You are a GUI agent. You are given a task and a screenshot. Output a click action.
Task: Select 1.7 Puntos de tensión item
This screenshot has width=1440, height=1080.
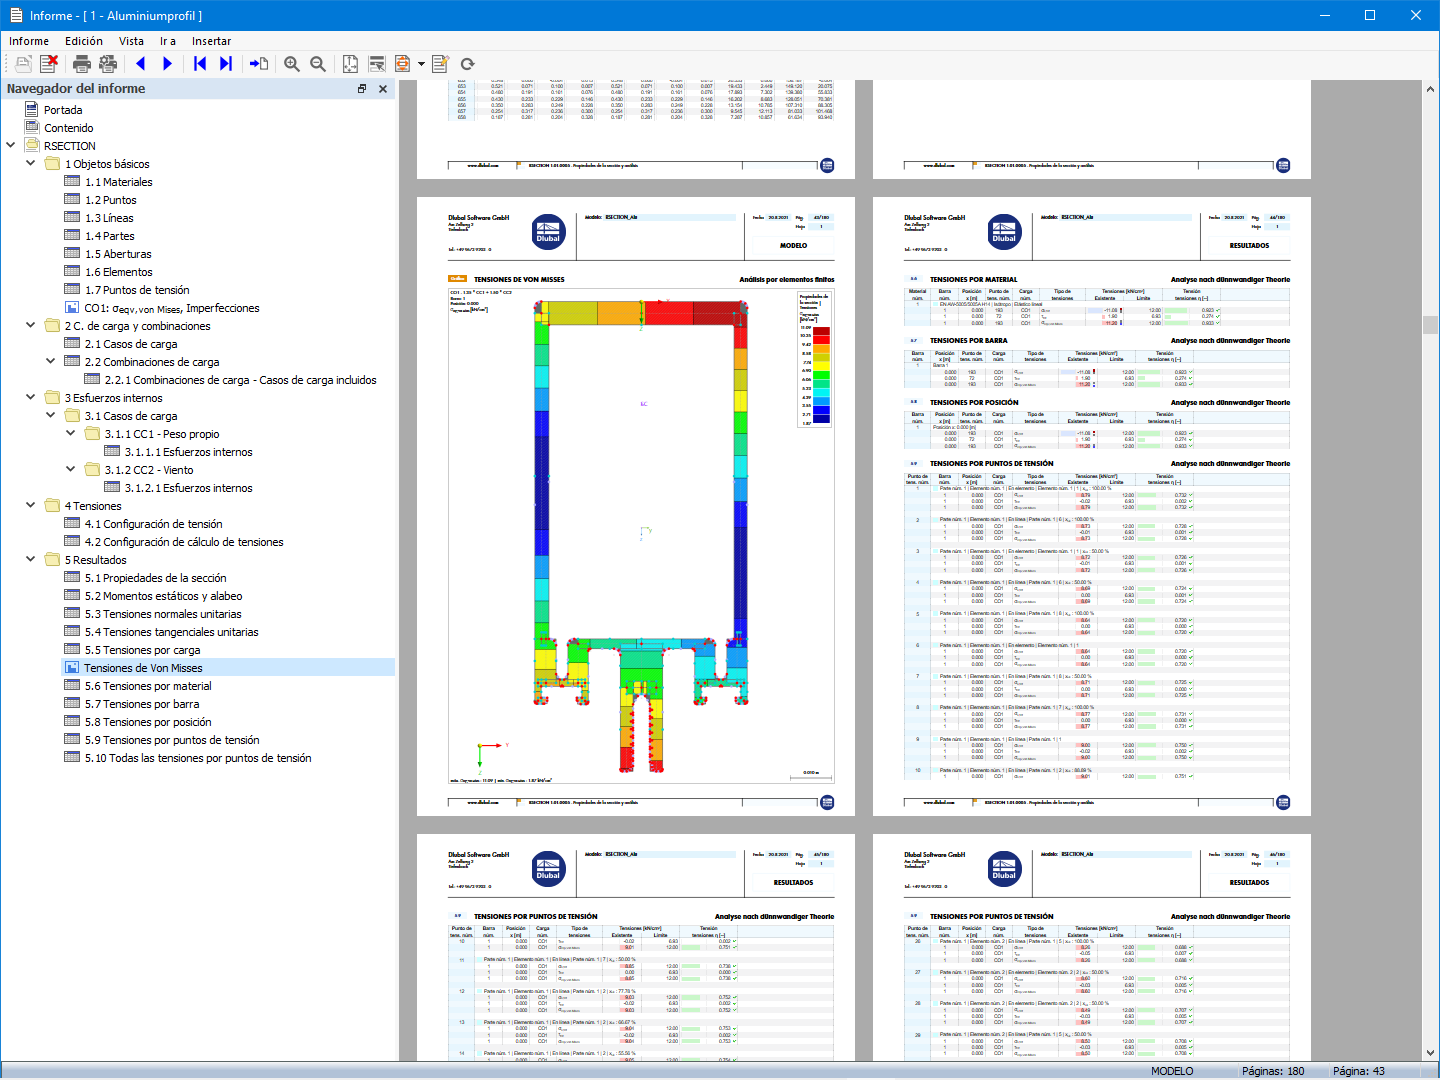tap(137, 290)
